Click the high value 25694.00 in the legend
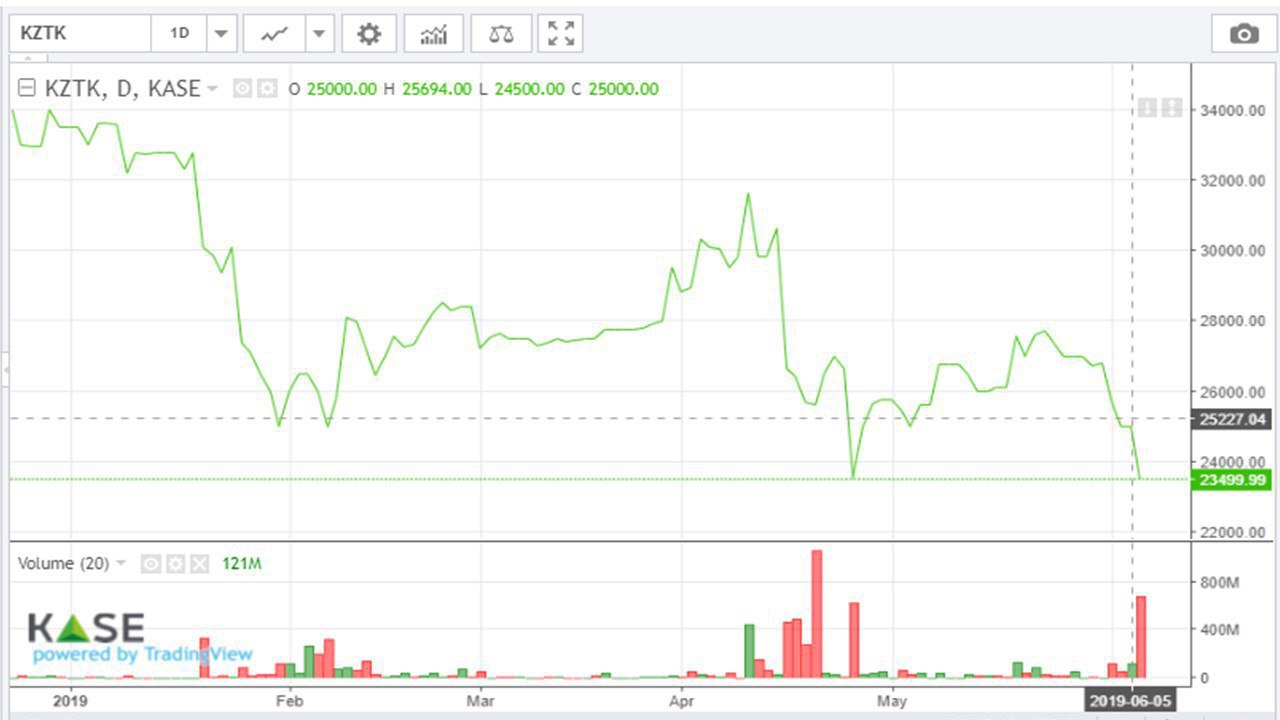 (x=436, y=89)
